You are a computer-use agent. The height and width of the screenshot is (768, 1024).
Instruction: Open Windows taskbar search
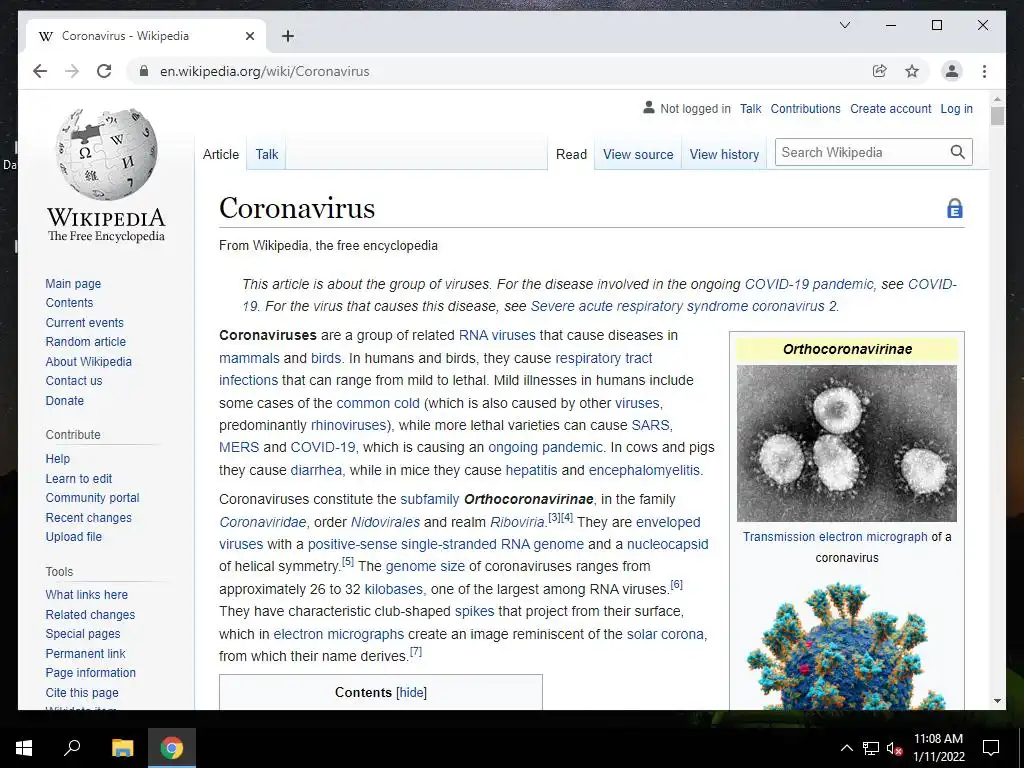72,748
